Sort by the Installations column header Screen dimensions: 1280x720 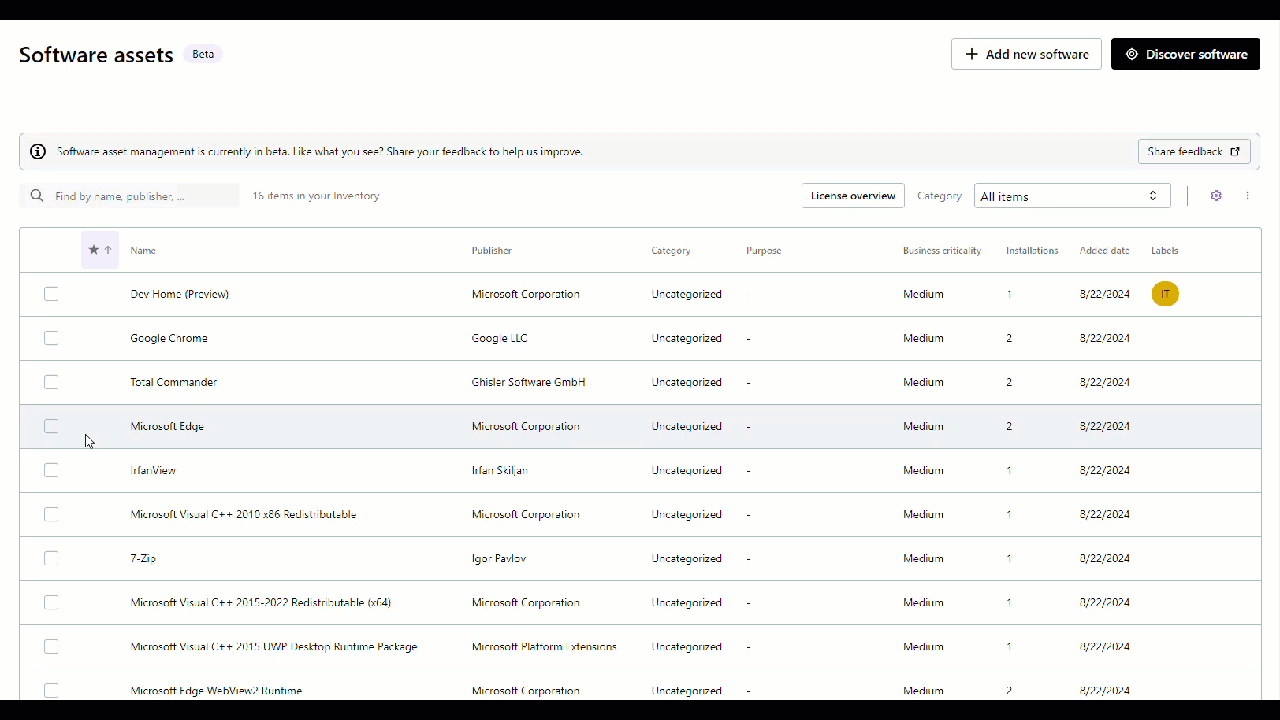pos(1032,251)
